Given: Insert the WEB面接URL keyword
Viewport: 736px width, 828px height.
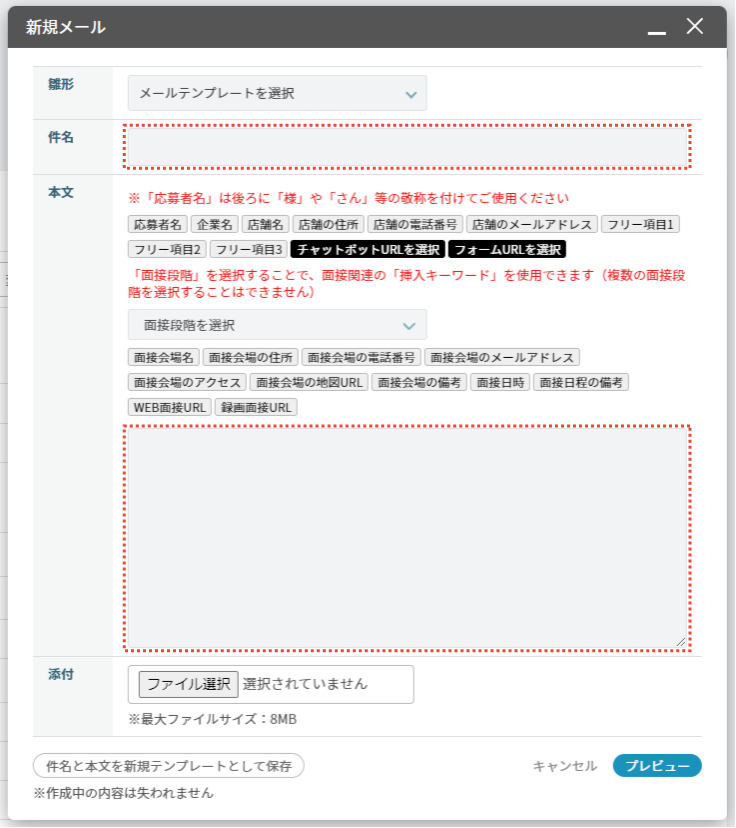Looking at the screenshot, I should 170,407.
